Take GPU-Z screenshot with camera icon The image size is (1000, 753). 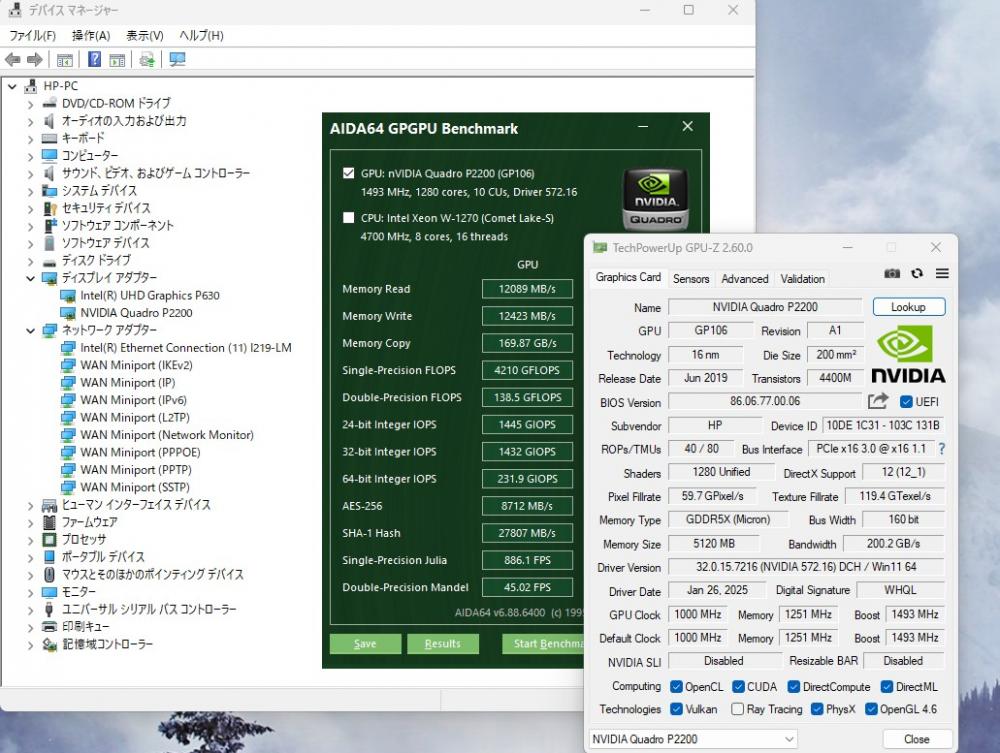coord(892,274)
